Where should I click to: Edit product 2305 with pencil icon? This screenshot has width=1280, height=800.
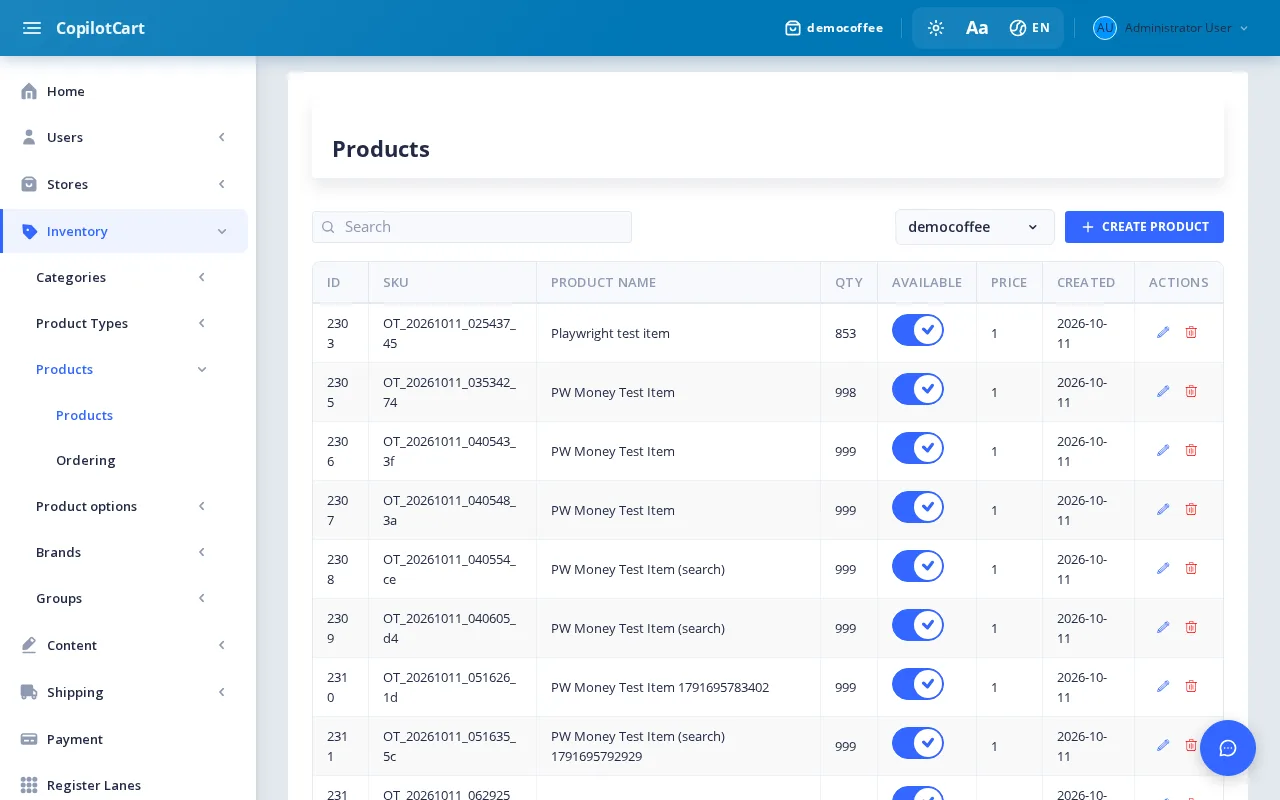click(1163, 391)
